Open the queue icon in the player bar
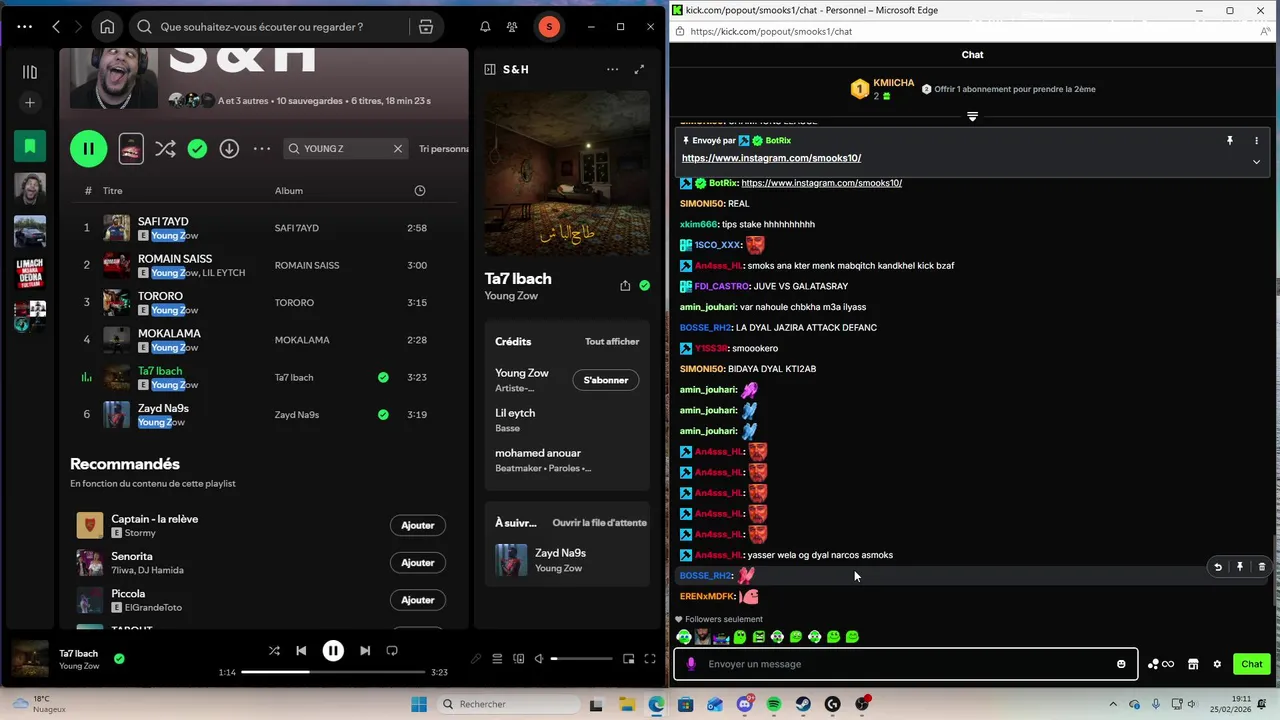This screenshot has height=720, width=1280. coord(497,659)
